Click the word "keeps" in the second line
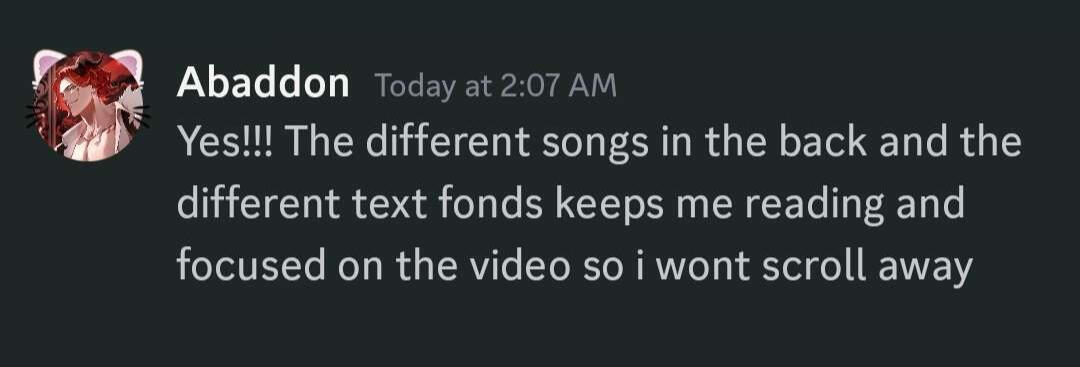 click(x=609, y=207)
